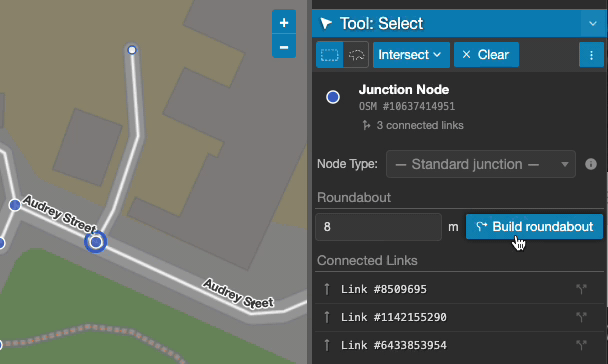Zoom in the map with plus button
The image size is (608, 364).
click(284, 22)
